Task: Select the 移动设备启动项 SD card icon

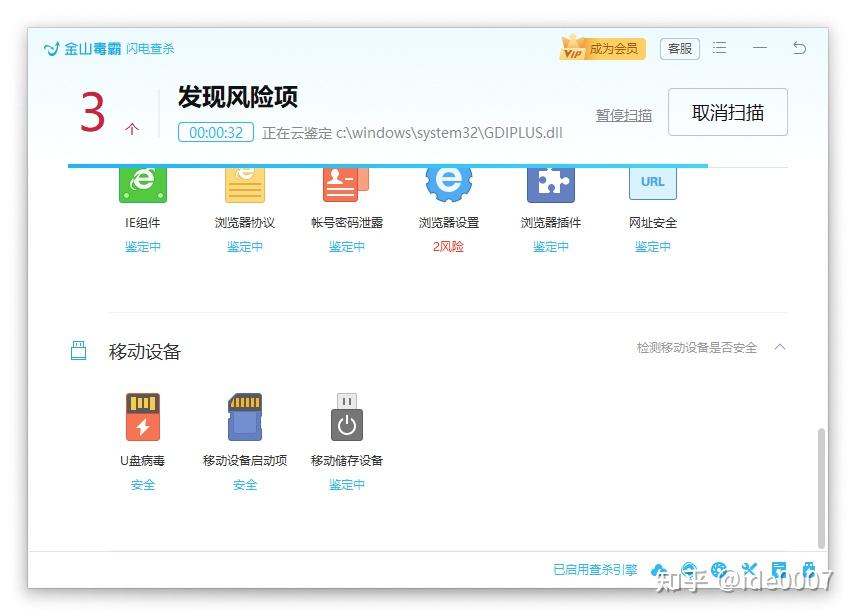Action: pos(244,417)
